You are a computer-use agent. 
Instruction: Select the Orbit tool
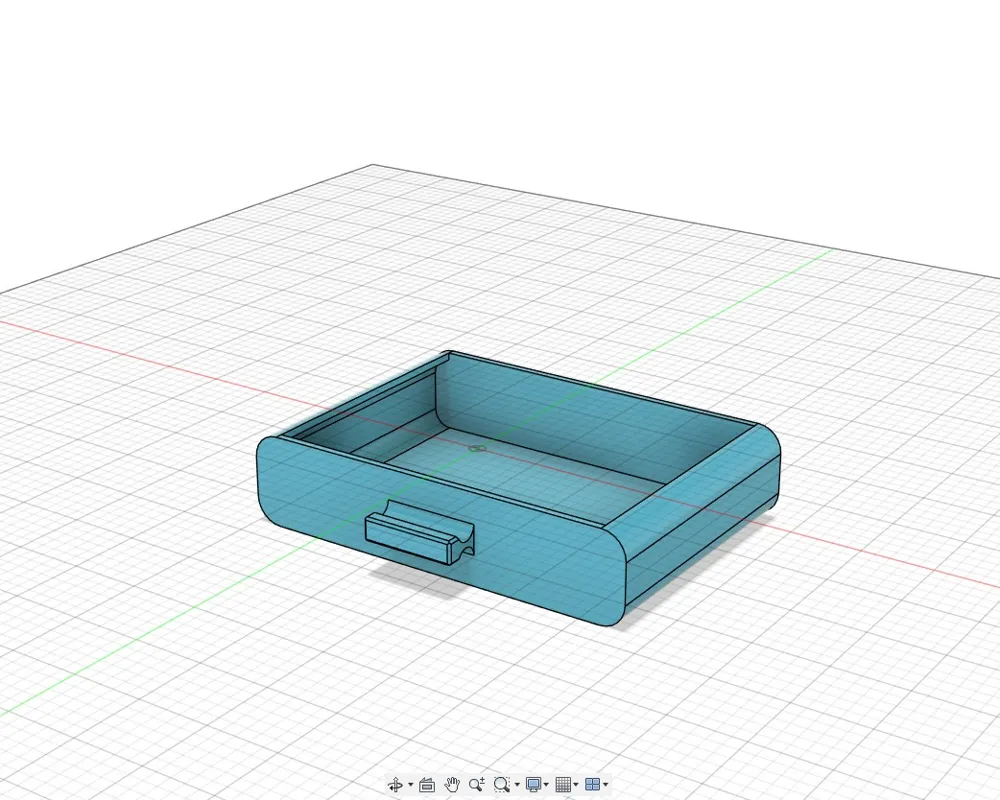[395, 784]
